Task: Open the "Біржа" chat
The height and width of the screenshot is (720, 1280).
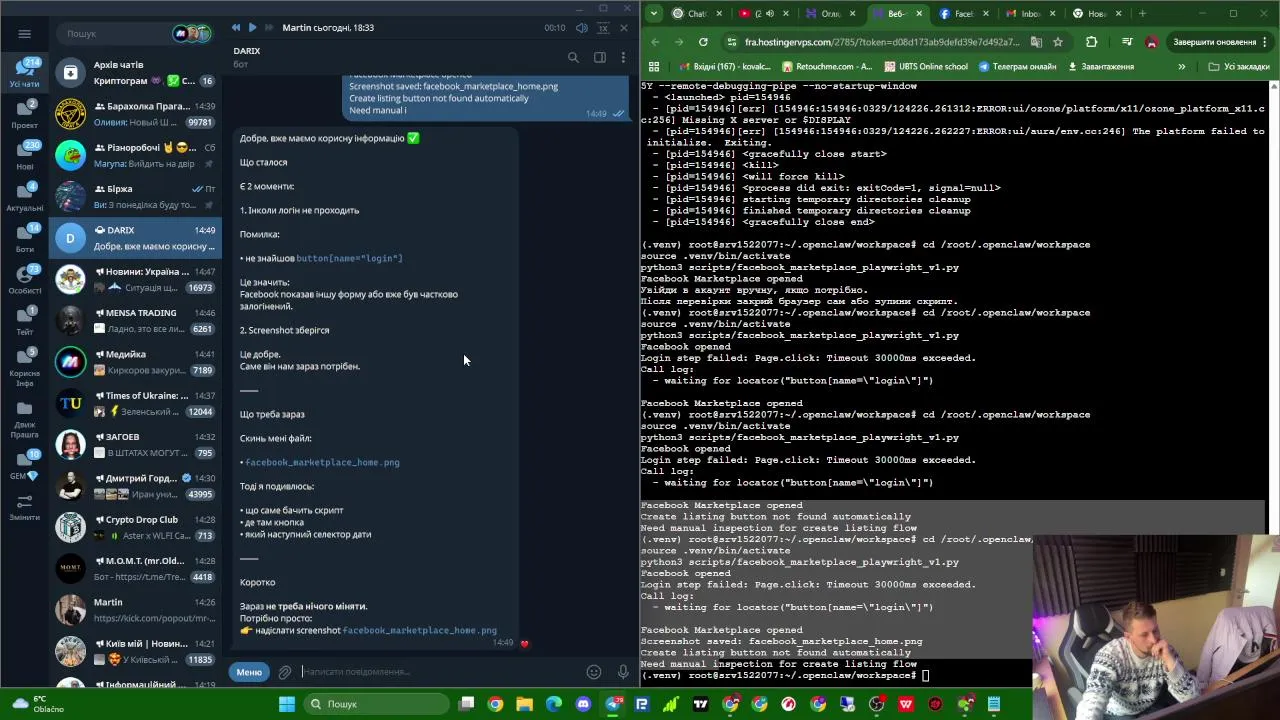Action: click(136, 196)
